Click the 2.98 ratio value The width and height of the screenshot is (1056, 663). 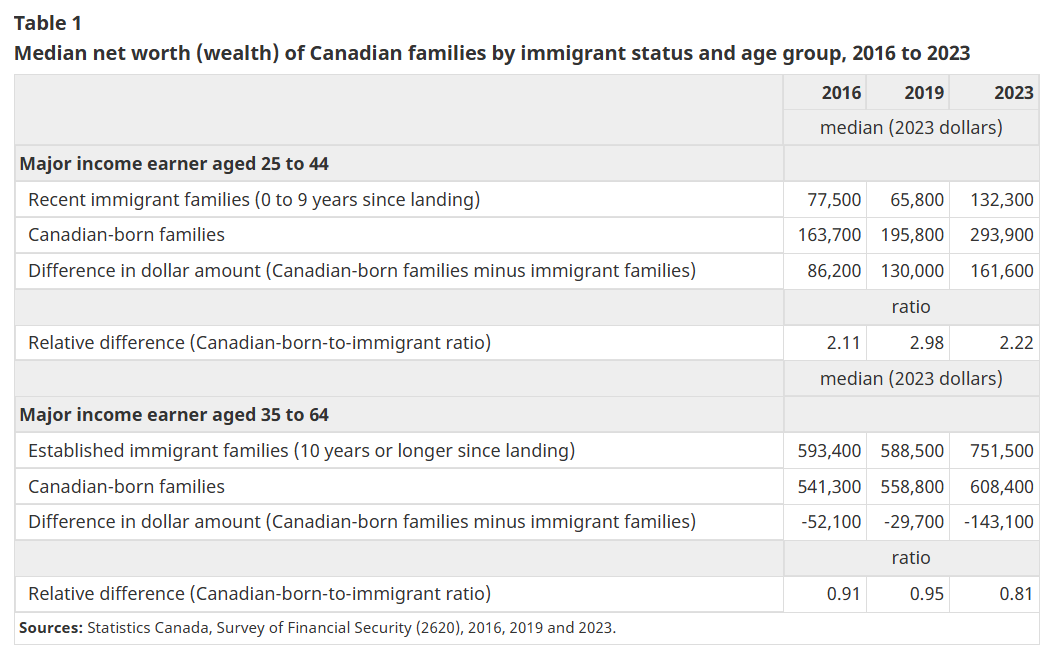[926, 343]
